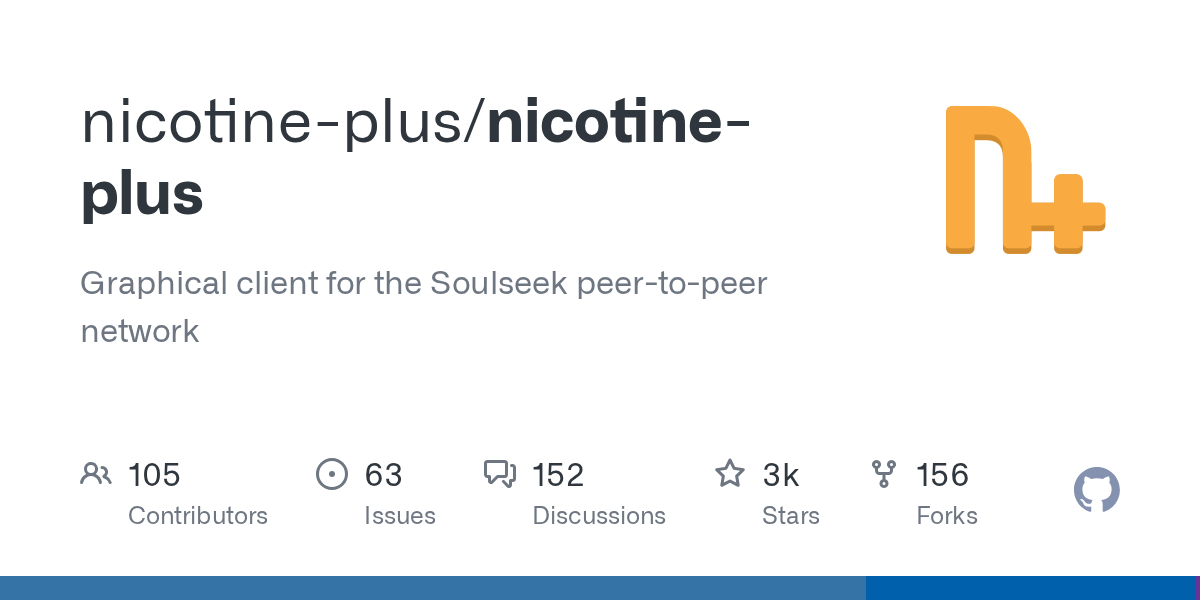
Task: Click the Issues circle icon
Action: [x=332, y=474]
